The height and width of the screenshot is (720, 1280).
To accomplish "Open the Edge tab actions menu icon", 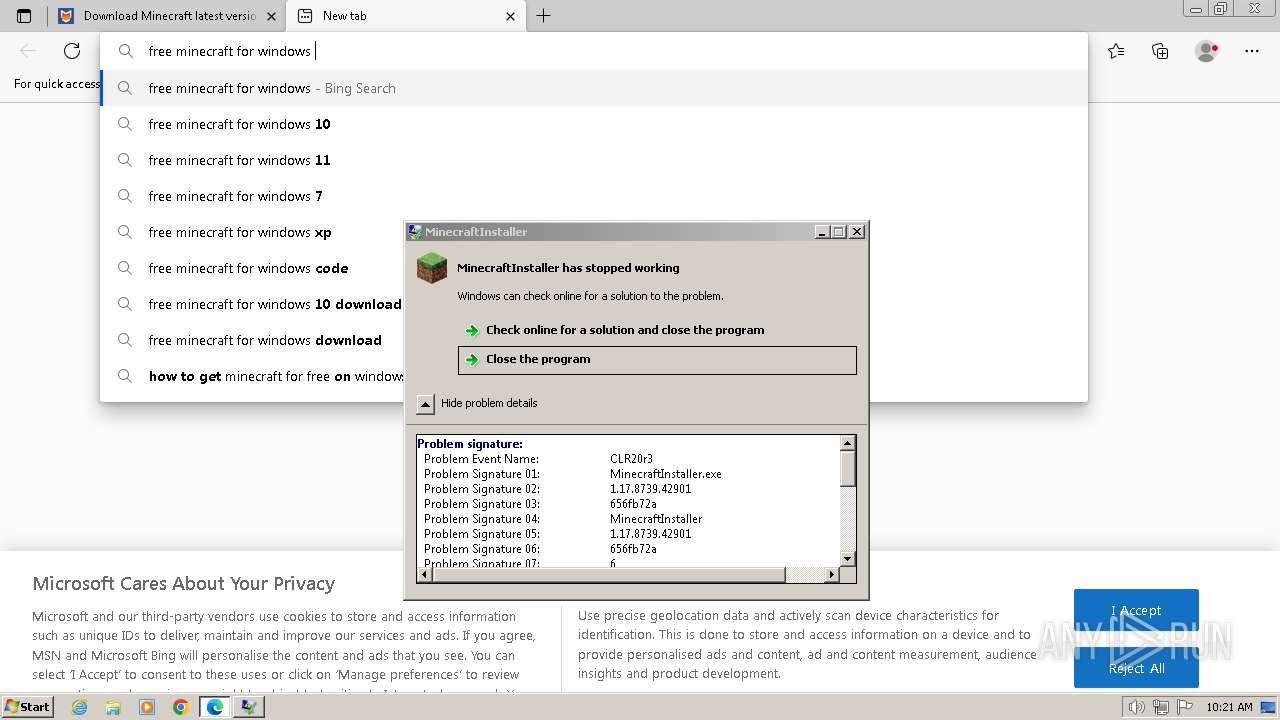I will pyautogui.click(x=24, y=16).
